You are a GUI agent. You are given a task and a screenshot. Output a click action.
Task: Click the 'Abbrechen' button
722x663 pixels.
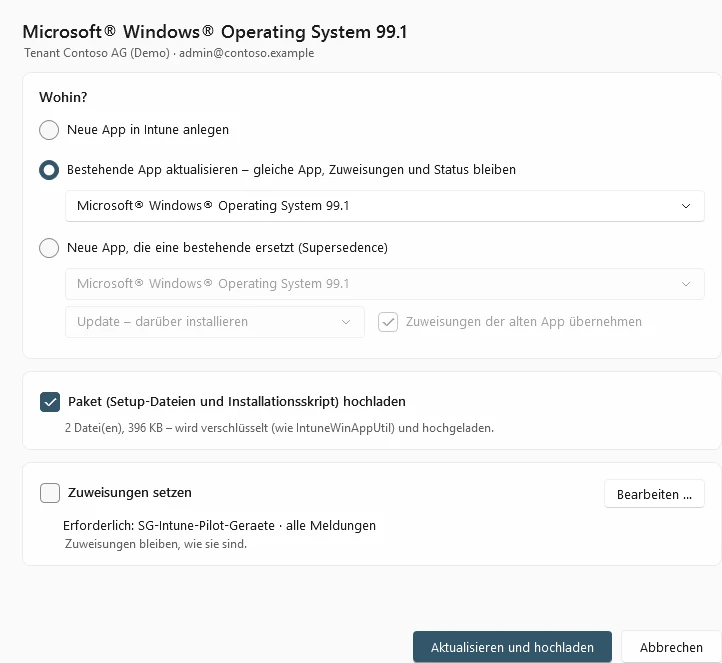pyautogui.click(x=671, y=647)
